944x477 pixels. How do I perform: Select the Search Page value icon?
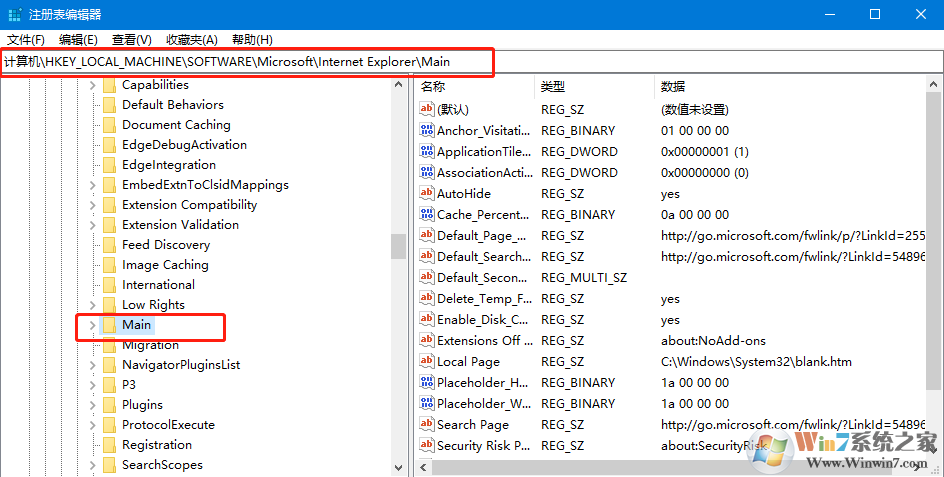click(x=427, y=425)
